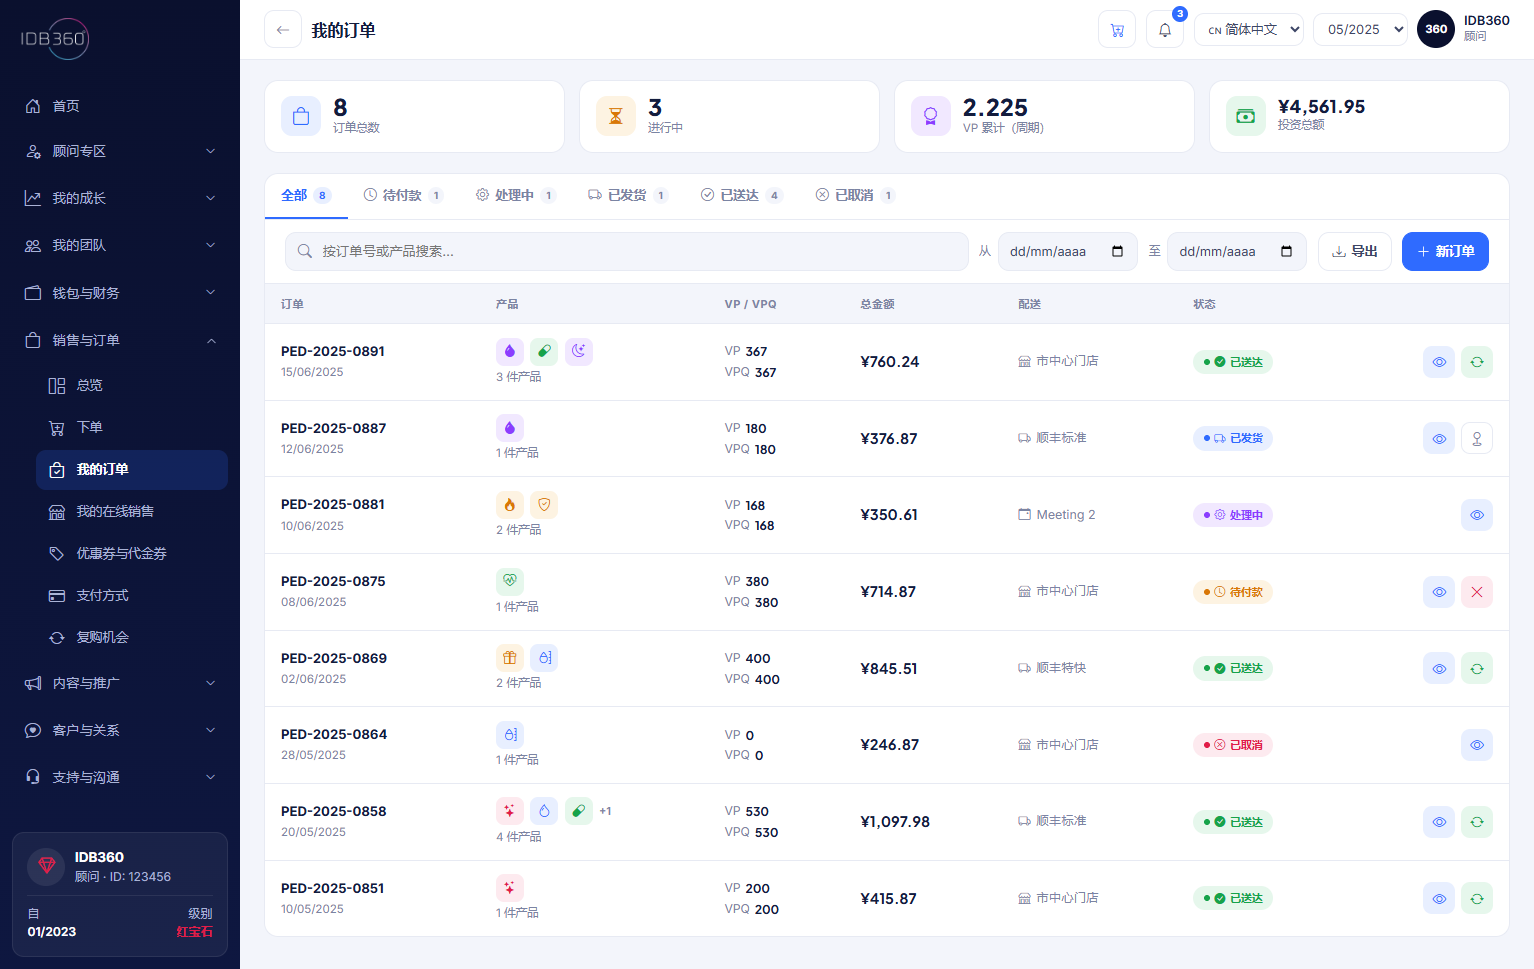Switch to 已送达 tab
The width and height of the screenshot is (1534, 969).
741,195
